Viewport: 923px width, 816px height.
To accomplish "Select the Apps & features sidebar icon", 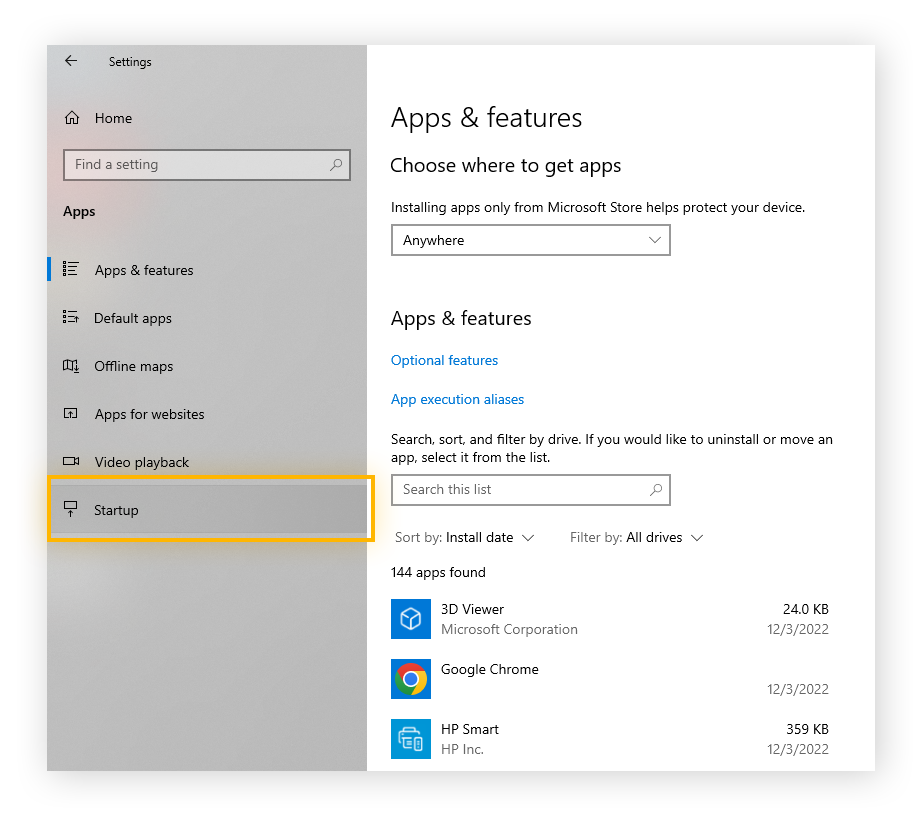I will [70, 269].
